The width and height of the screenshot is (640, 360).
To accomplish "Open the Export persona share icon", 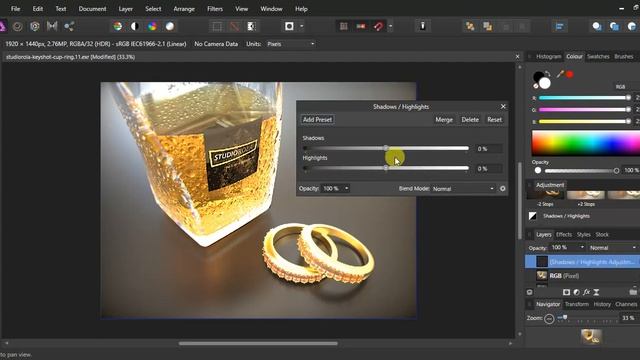I will (x=69, y=27).
